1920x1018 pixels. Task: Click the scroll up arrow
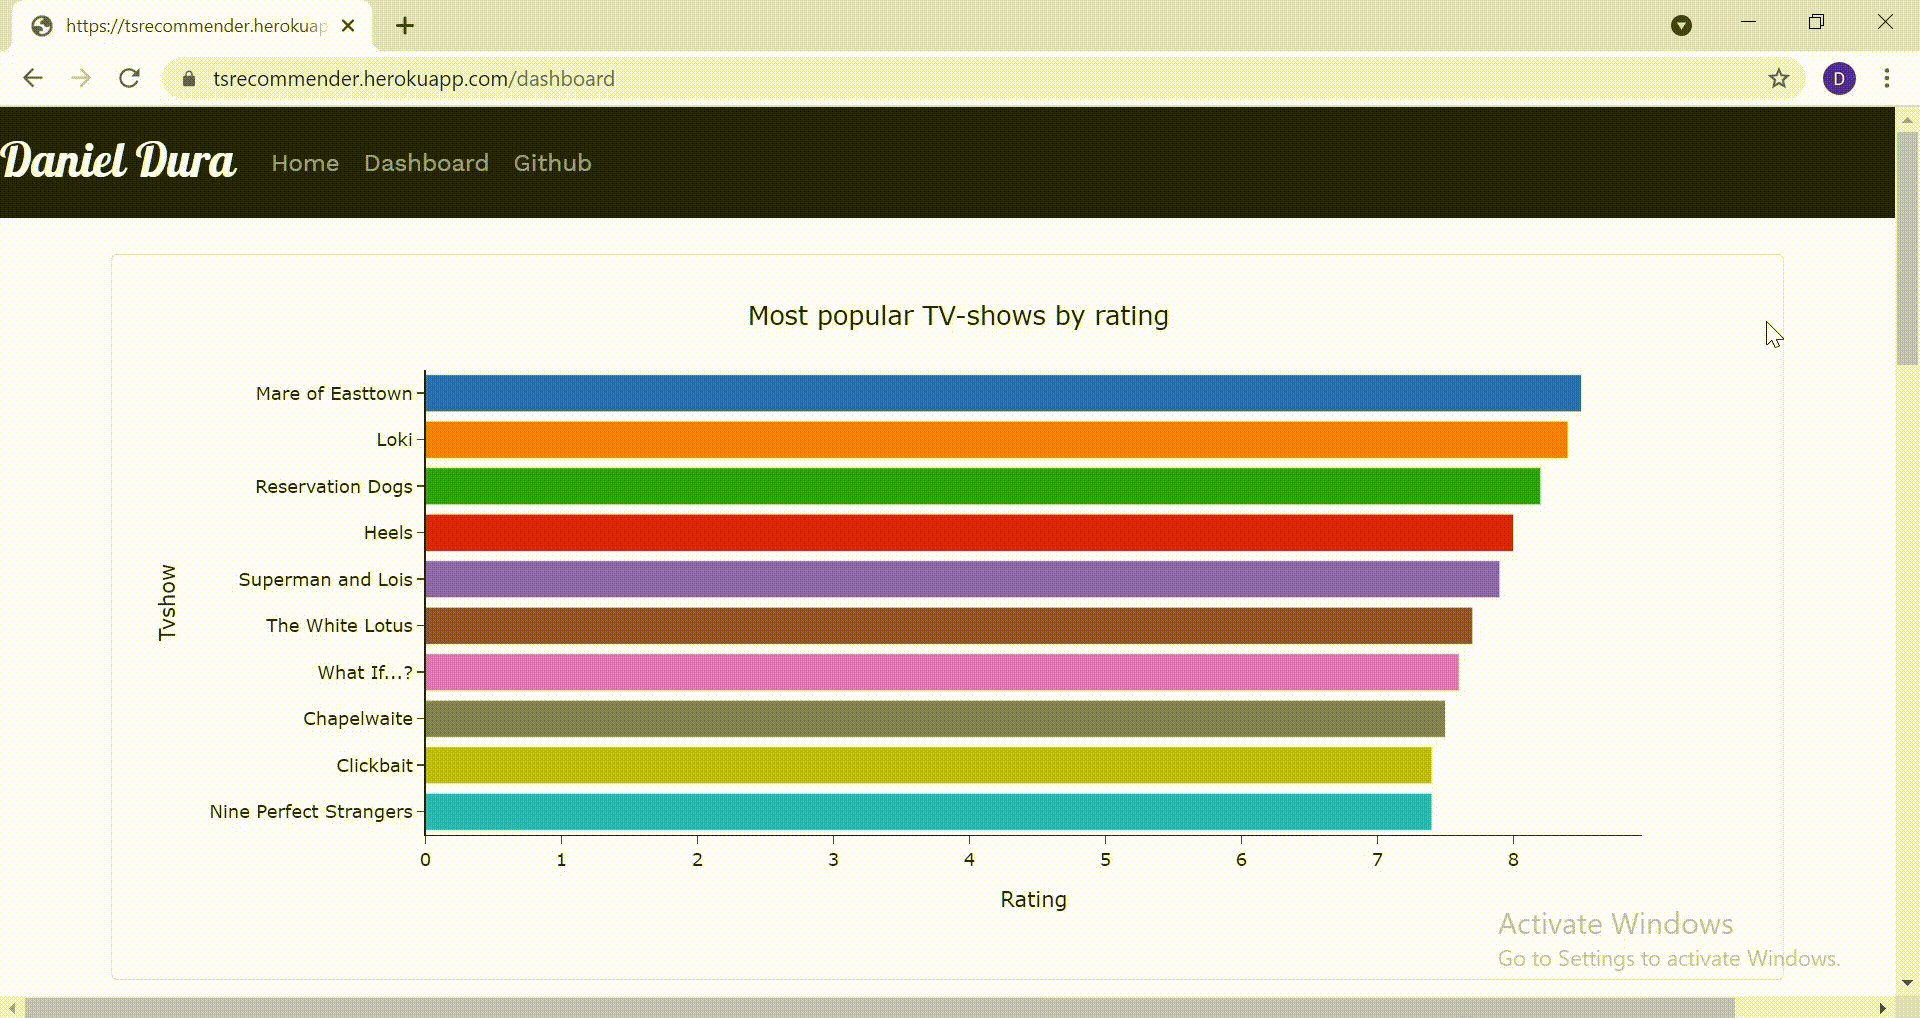click(x=1907, y=119)
